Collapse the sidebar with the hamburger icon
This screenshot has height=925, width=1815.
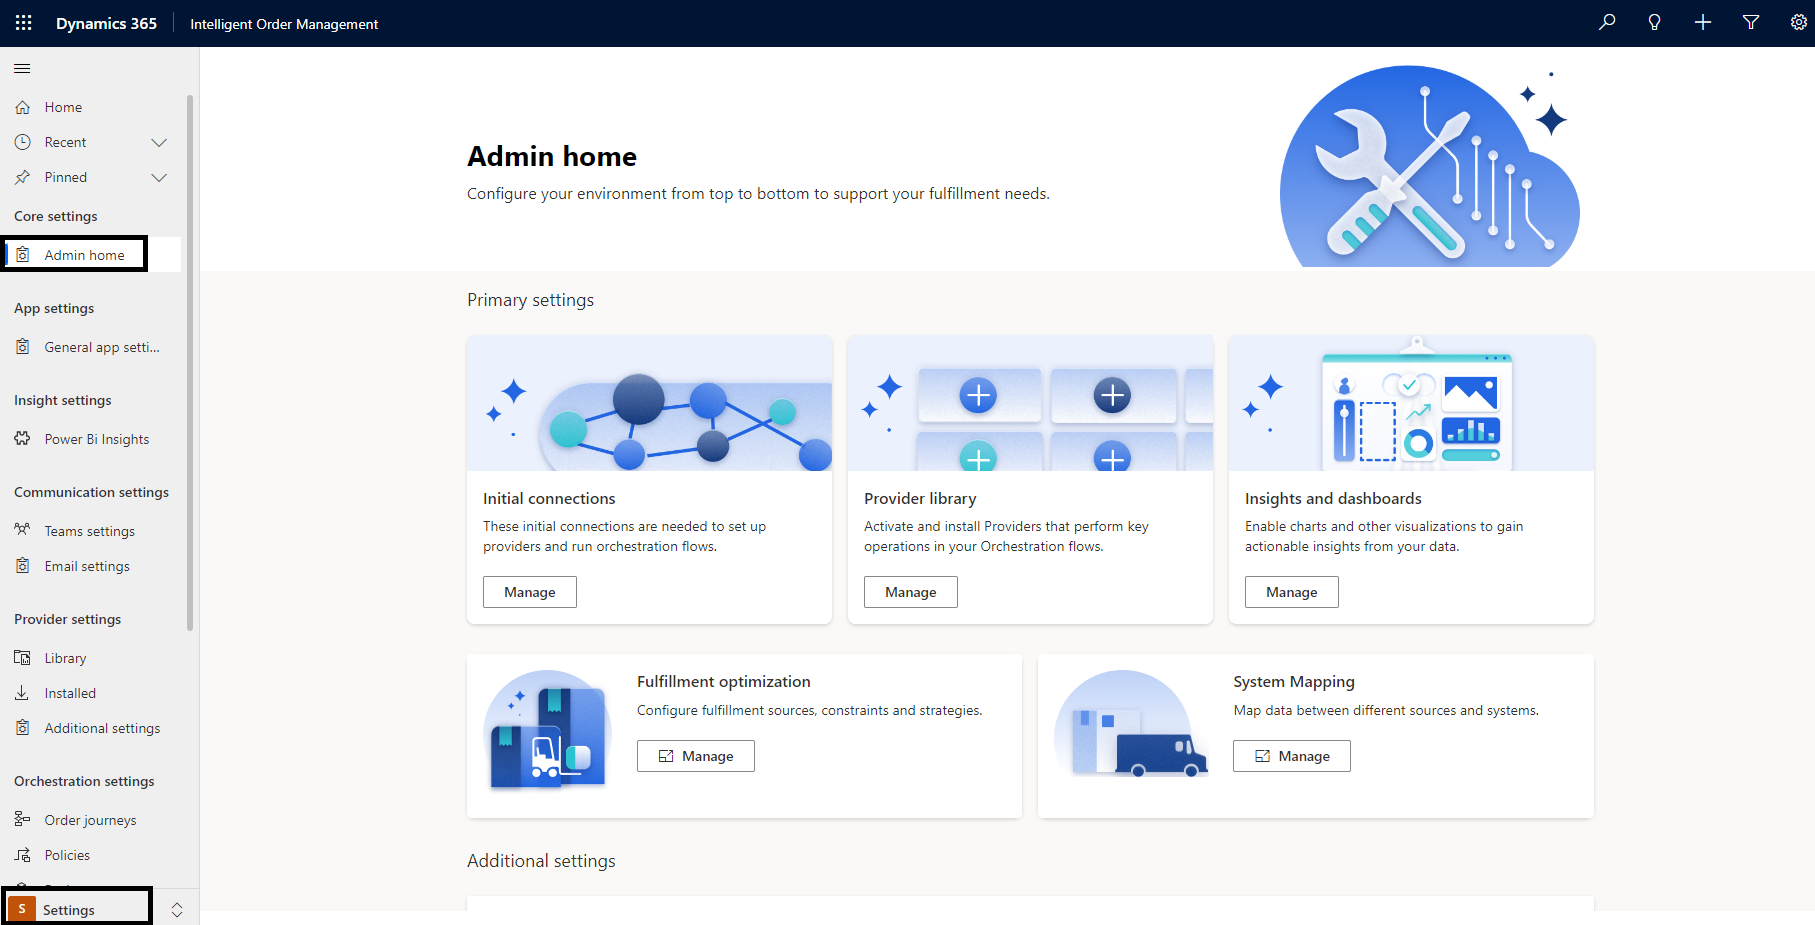click(x=21, y=68)
